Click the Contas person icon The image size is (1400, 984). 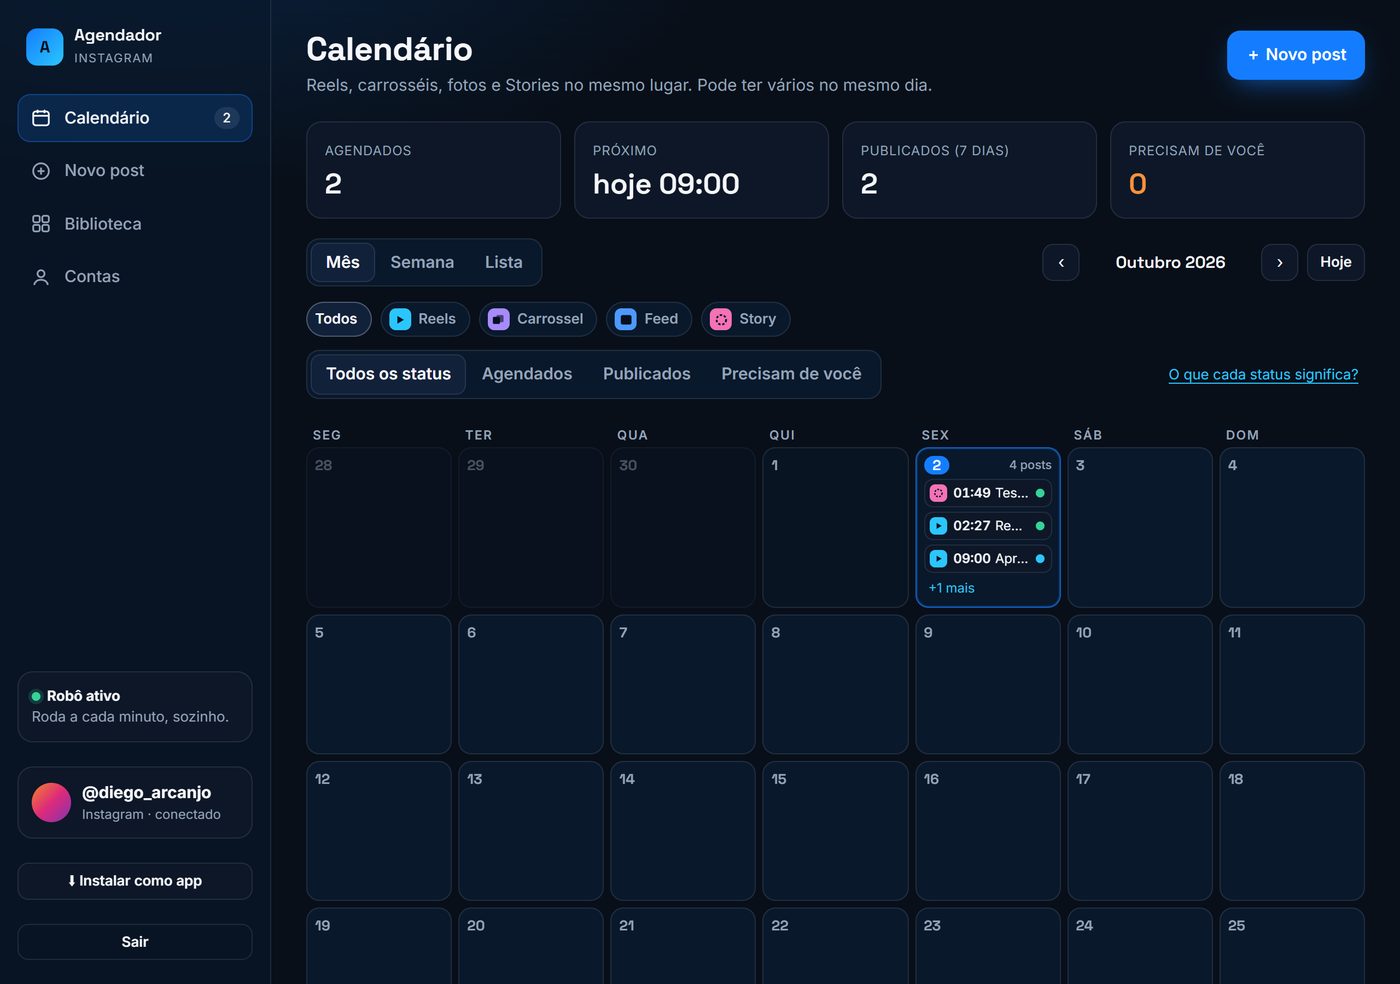click(x=41, y=277)
